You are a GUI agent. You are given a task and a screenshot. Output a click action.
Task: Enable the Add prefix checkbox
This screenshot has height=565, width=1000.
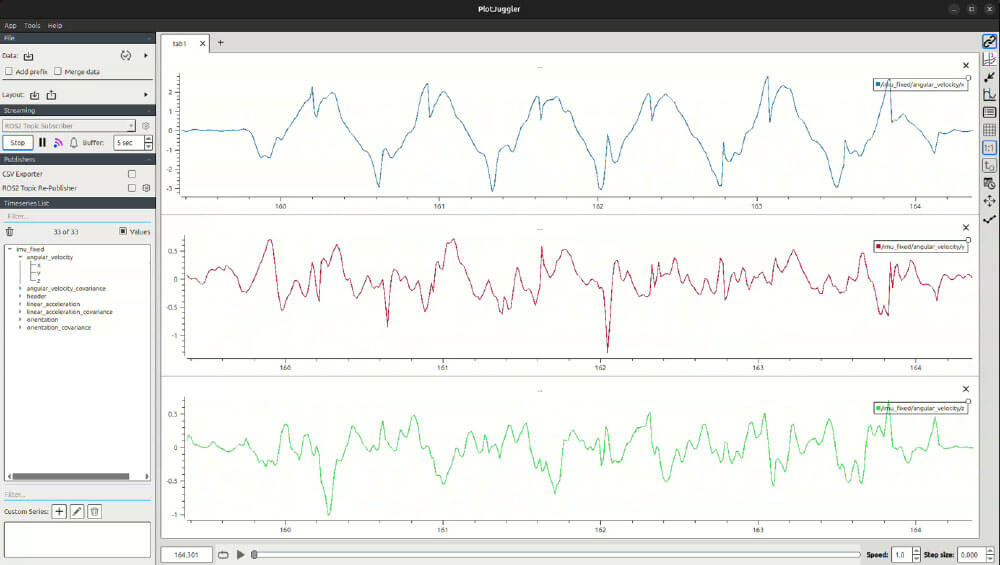[x=9, y=72]
